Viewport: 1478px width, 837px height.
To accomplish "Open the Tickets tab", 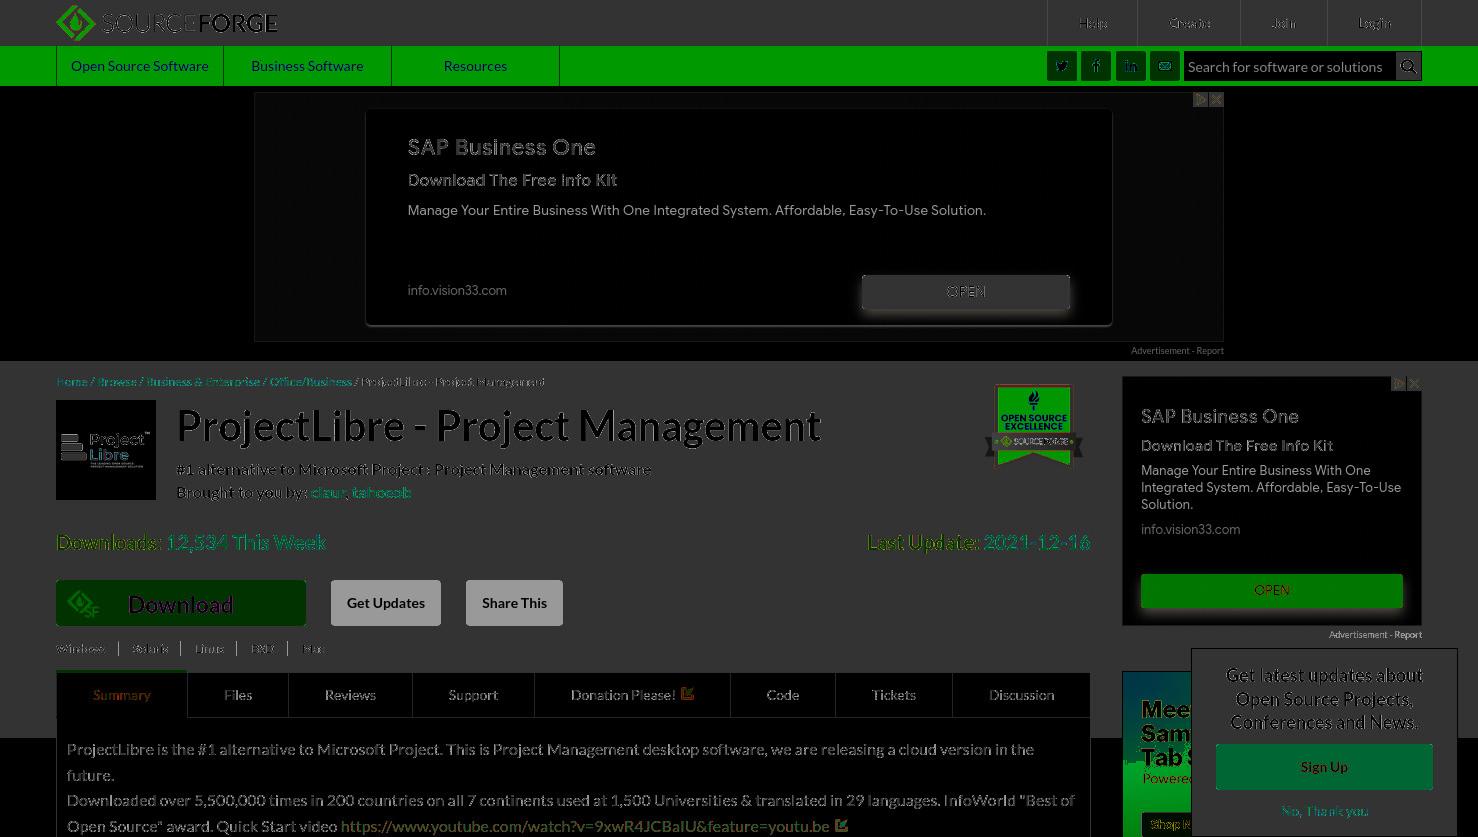I will [x=894, y=695].
